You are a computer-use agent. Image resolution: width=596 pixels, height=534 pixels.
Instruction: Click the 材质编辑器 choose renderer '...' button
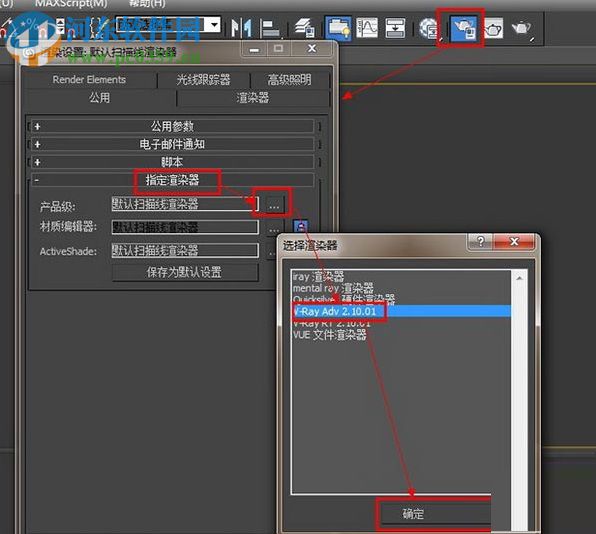274,229
